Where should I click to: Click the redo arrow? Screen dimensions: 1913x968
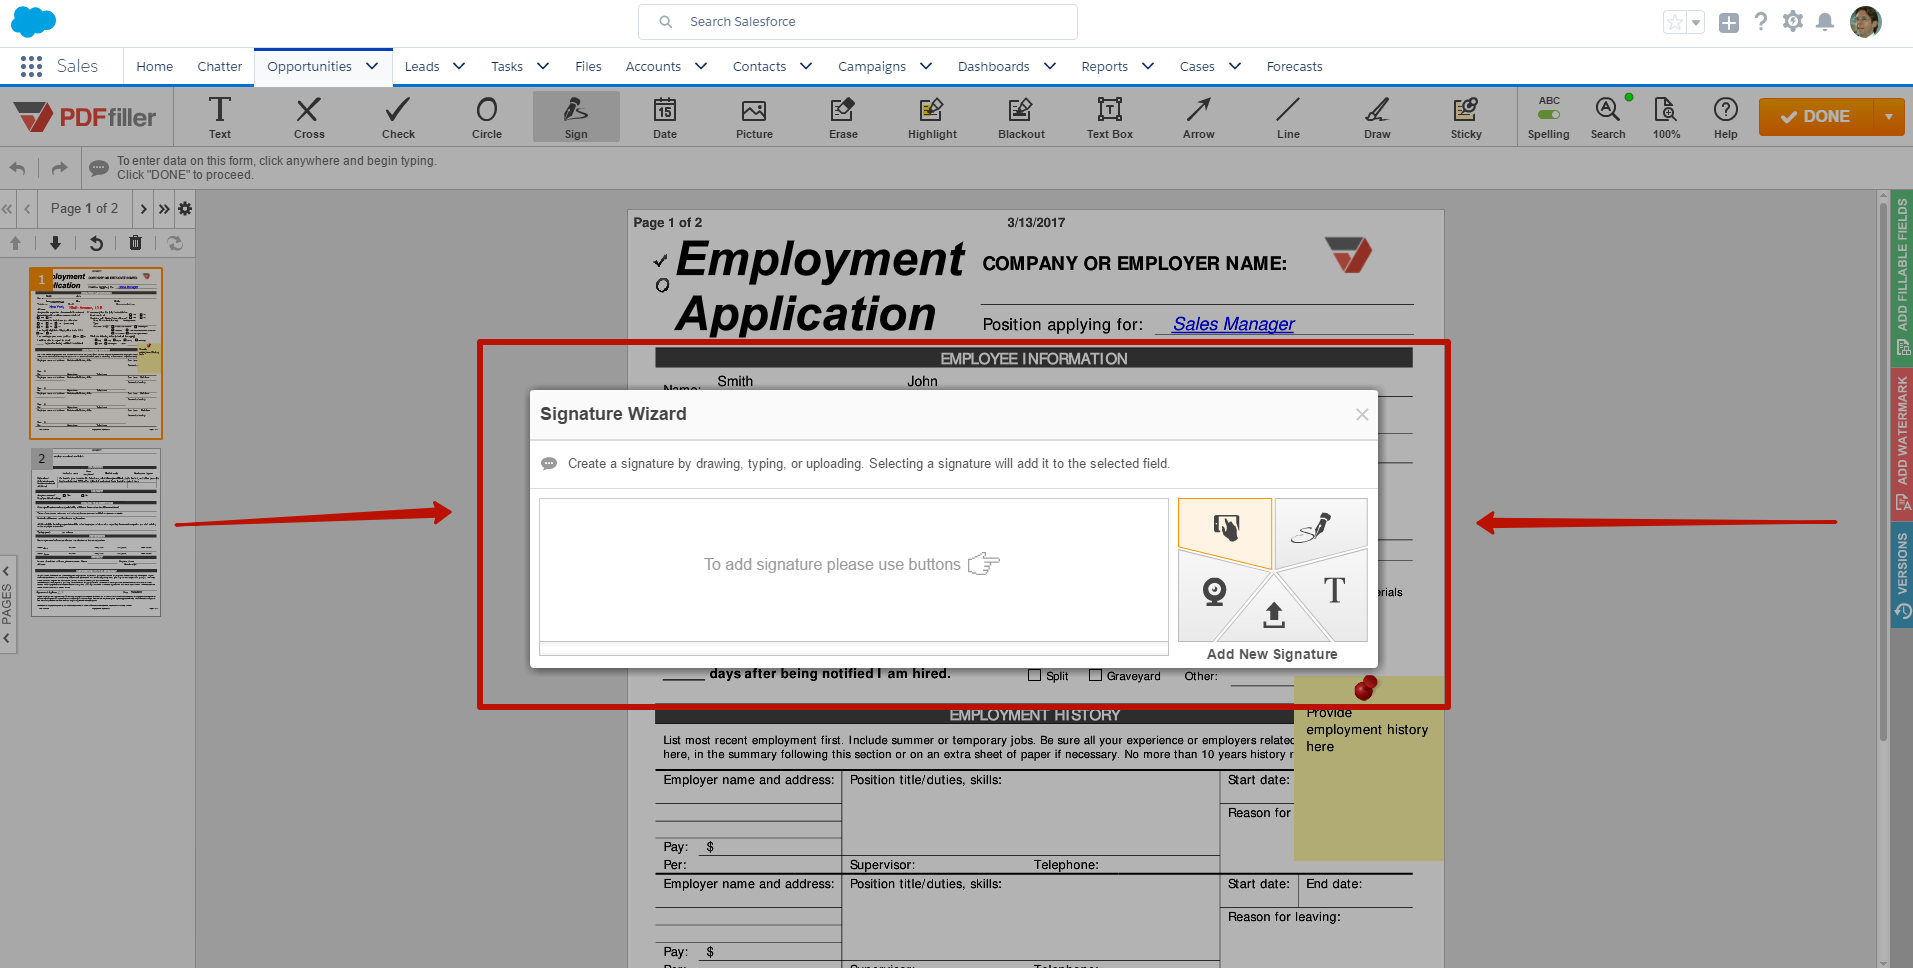(x=59, y=168)
